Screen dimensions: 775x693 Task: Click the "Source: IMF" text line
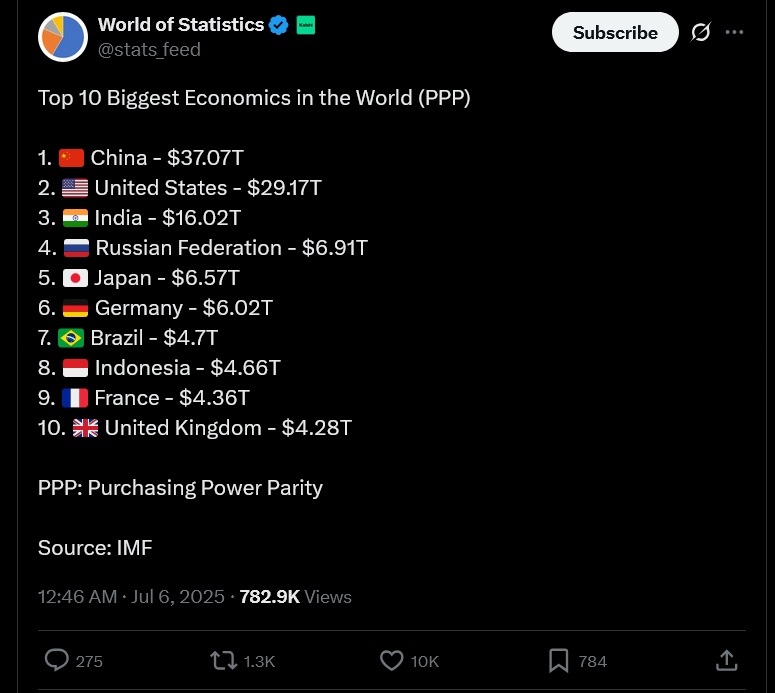pyautogui.click(x=95, y=548)
